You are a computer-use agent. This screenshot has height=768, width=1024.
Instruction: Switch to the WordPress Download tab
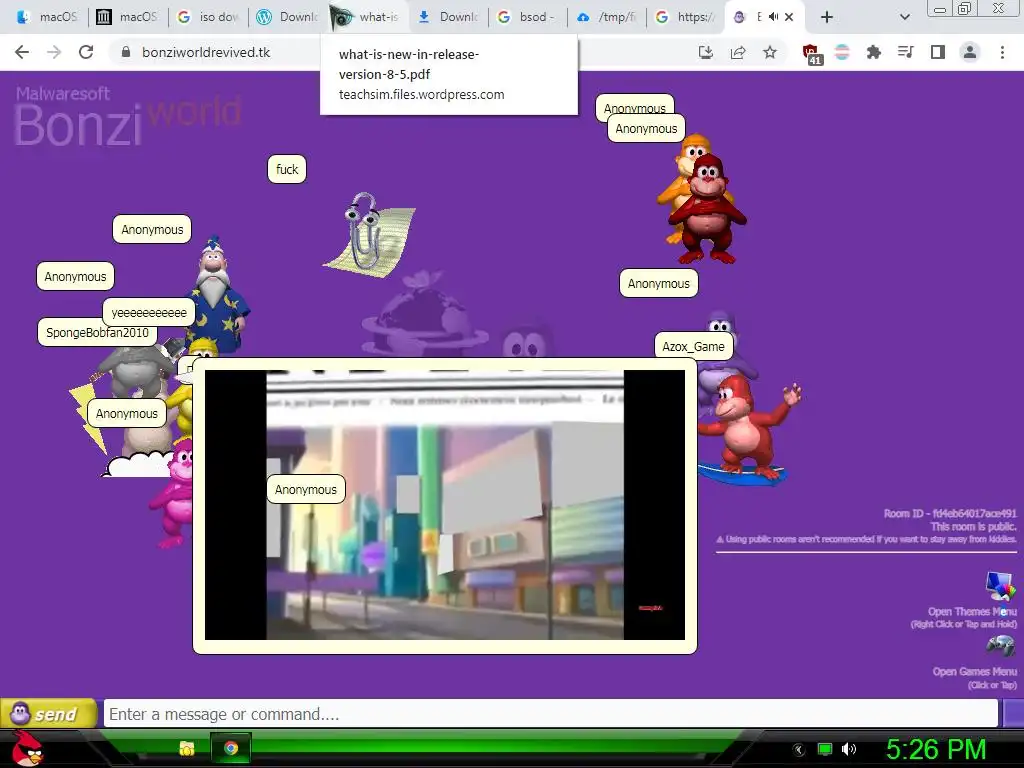coord(288,17)
